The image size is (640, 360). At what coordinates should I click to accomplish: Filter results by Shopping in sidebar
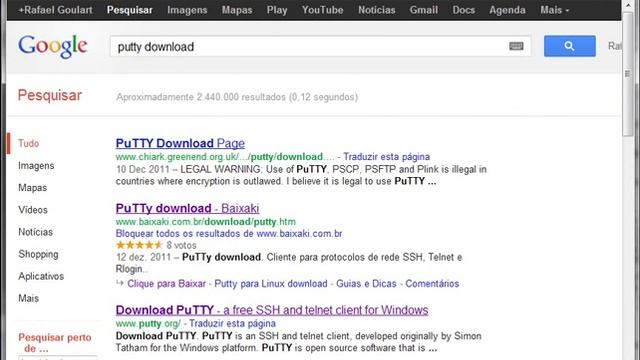pyautogui.click(x=38, y=254)
